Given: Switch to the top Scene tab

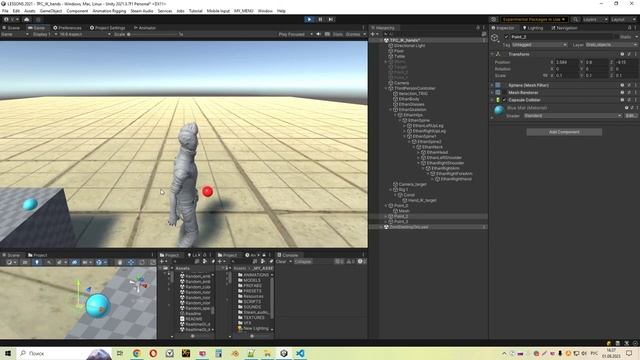Looking at the screenshot, I should click(11, 28).
